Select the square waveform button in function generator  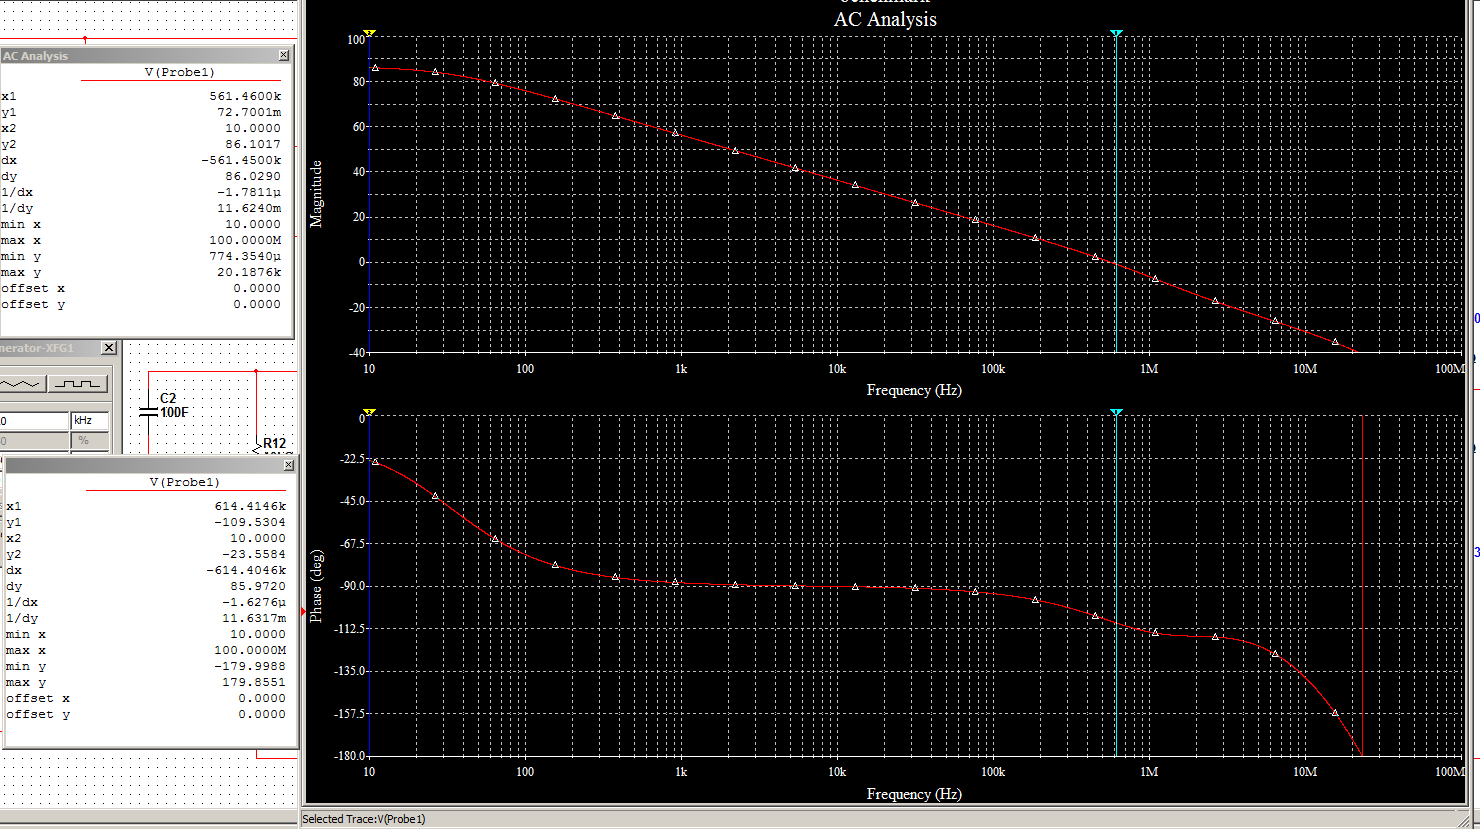[x=79, y=383]
